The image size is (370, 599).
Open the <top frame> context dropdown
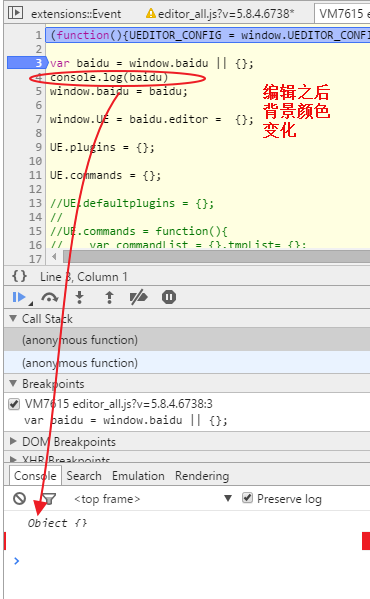pyautogui.click(x=153, y=499)
